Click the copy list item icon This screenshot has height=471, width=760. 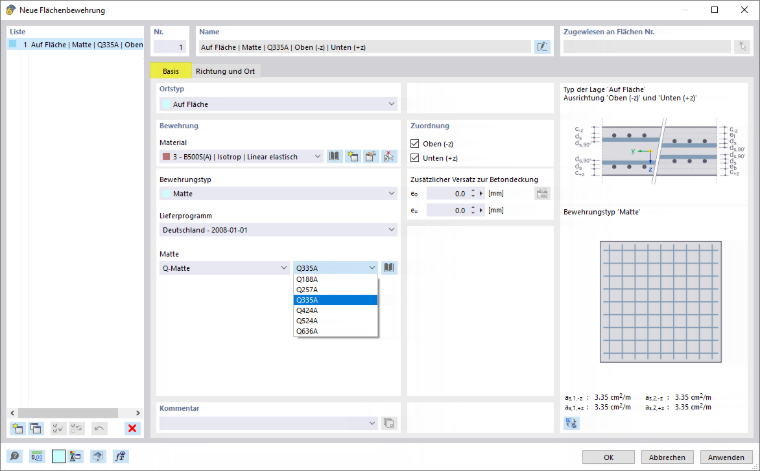pyautogui.click(x=36, y=428)
